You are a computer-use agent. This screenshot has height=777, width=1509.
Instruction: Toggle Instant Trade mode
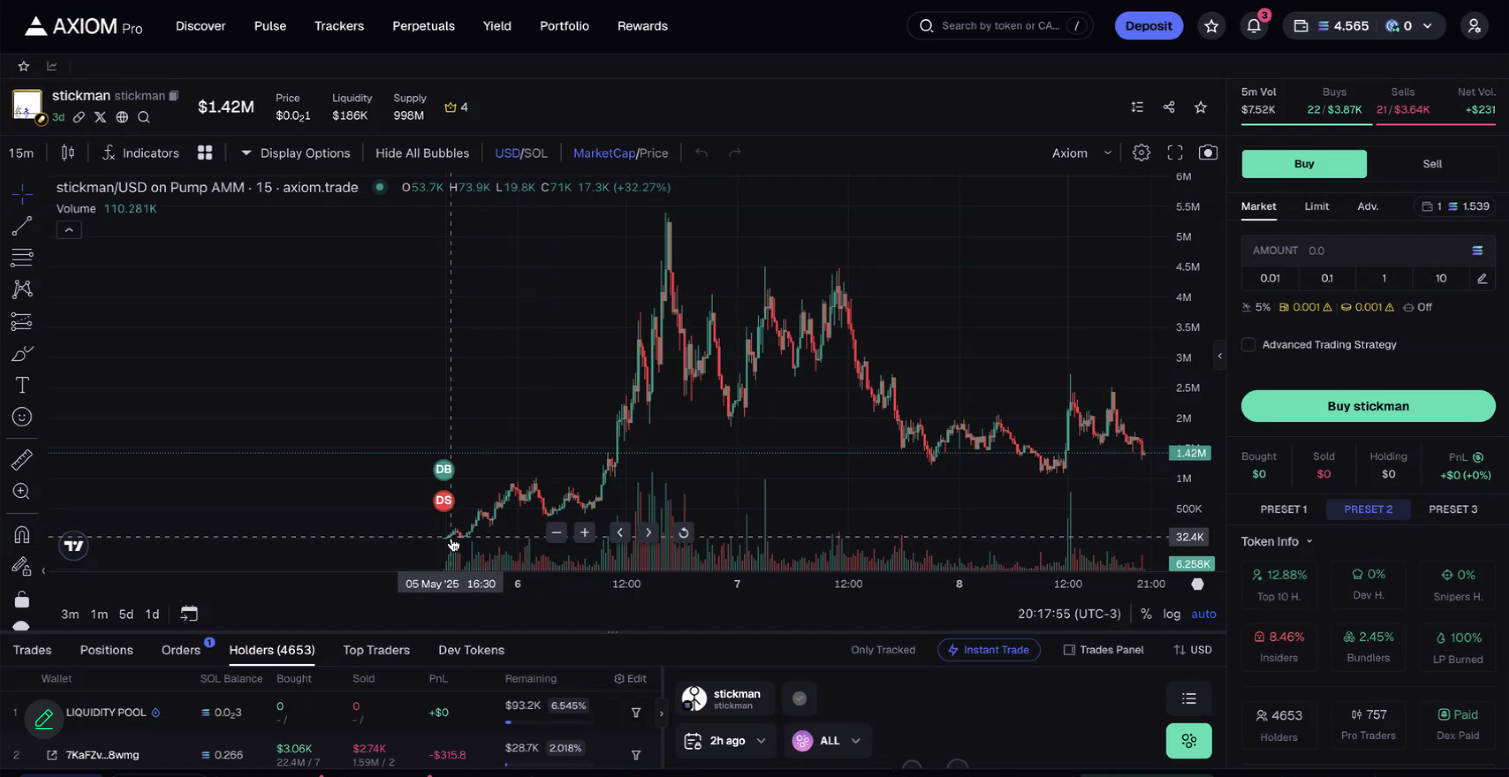989,650
